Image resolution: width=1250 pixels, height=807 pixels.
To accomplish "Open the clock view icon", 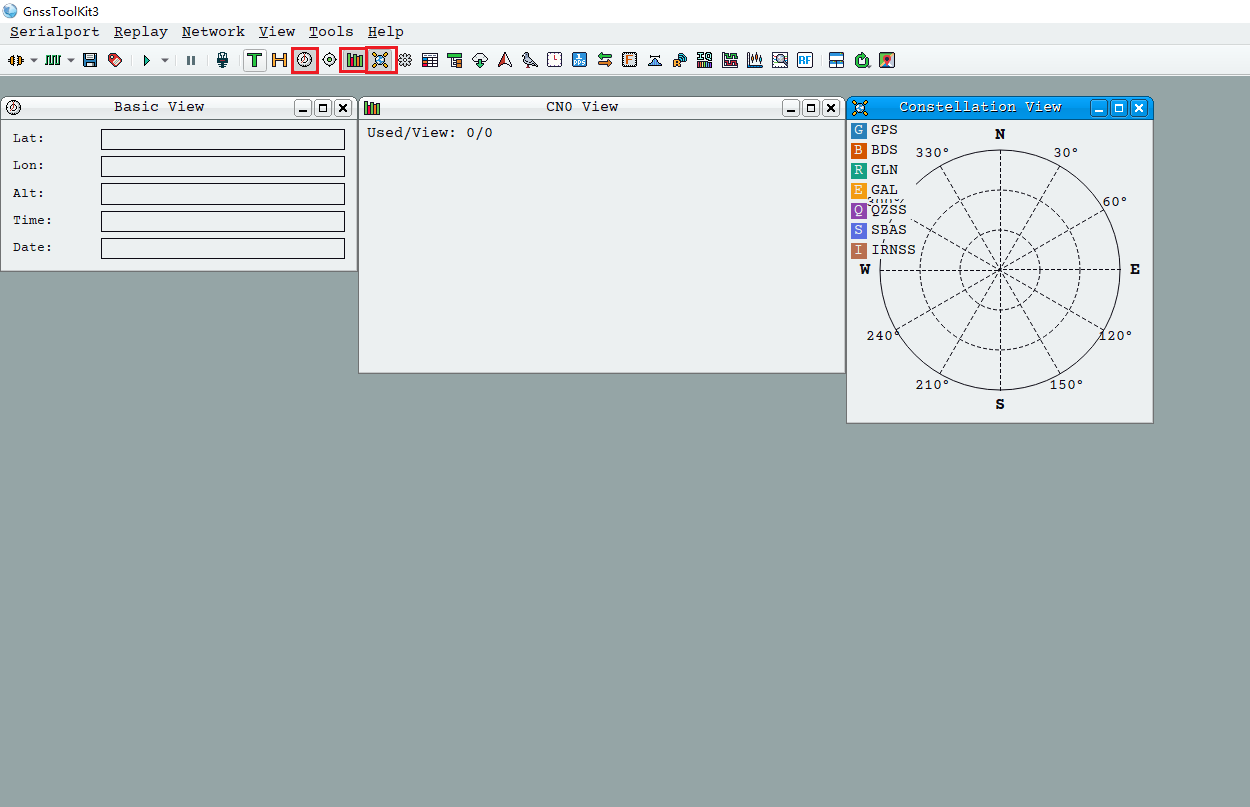I will point(555,61).
